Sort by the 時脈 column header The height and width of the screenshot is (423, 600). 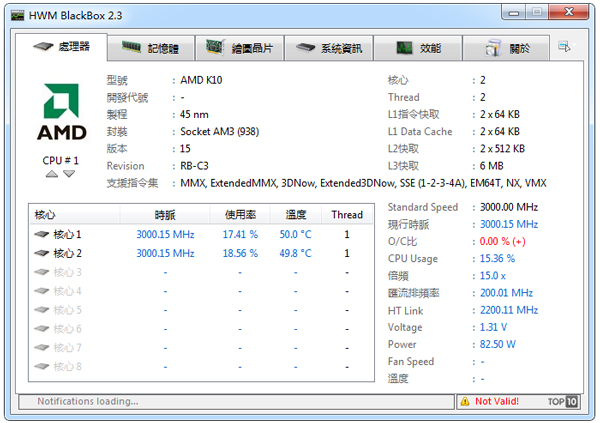[165, 215]
